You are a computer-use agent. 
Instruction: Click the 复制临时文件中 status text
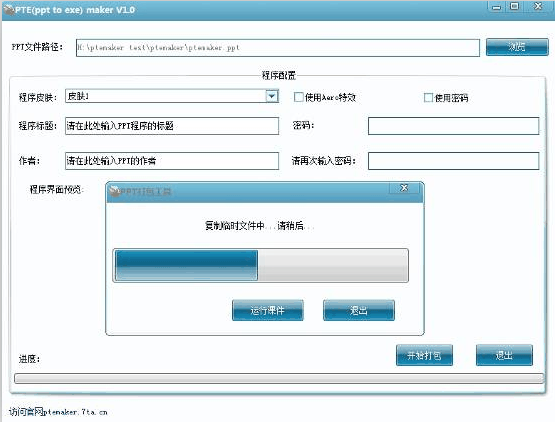click(x=259, y=226)
